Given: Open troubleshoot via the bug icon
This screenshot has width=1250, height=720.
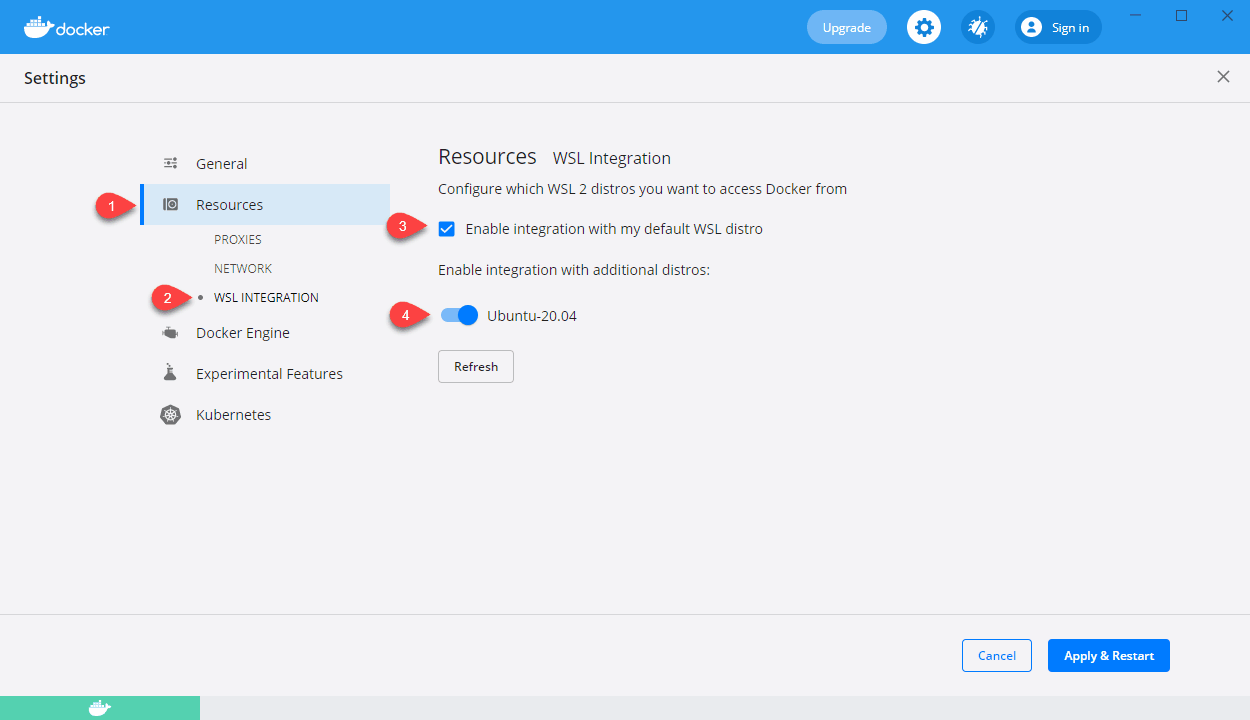Looking at the screenshot, I should [978, 27].
